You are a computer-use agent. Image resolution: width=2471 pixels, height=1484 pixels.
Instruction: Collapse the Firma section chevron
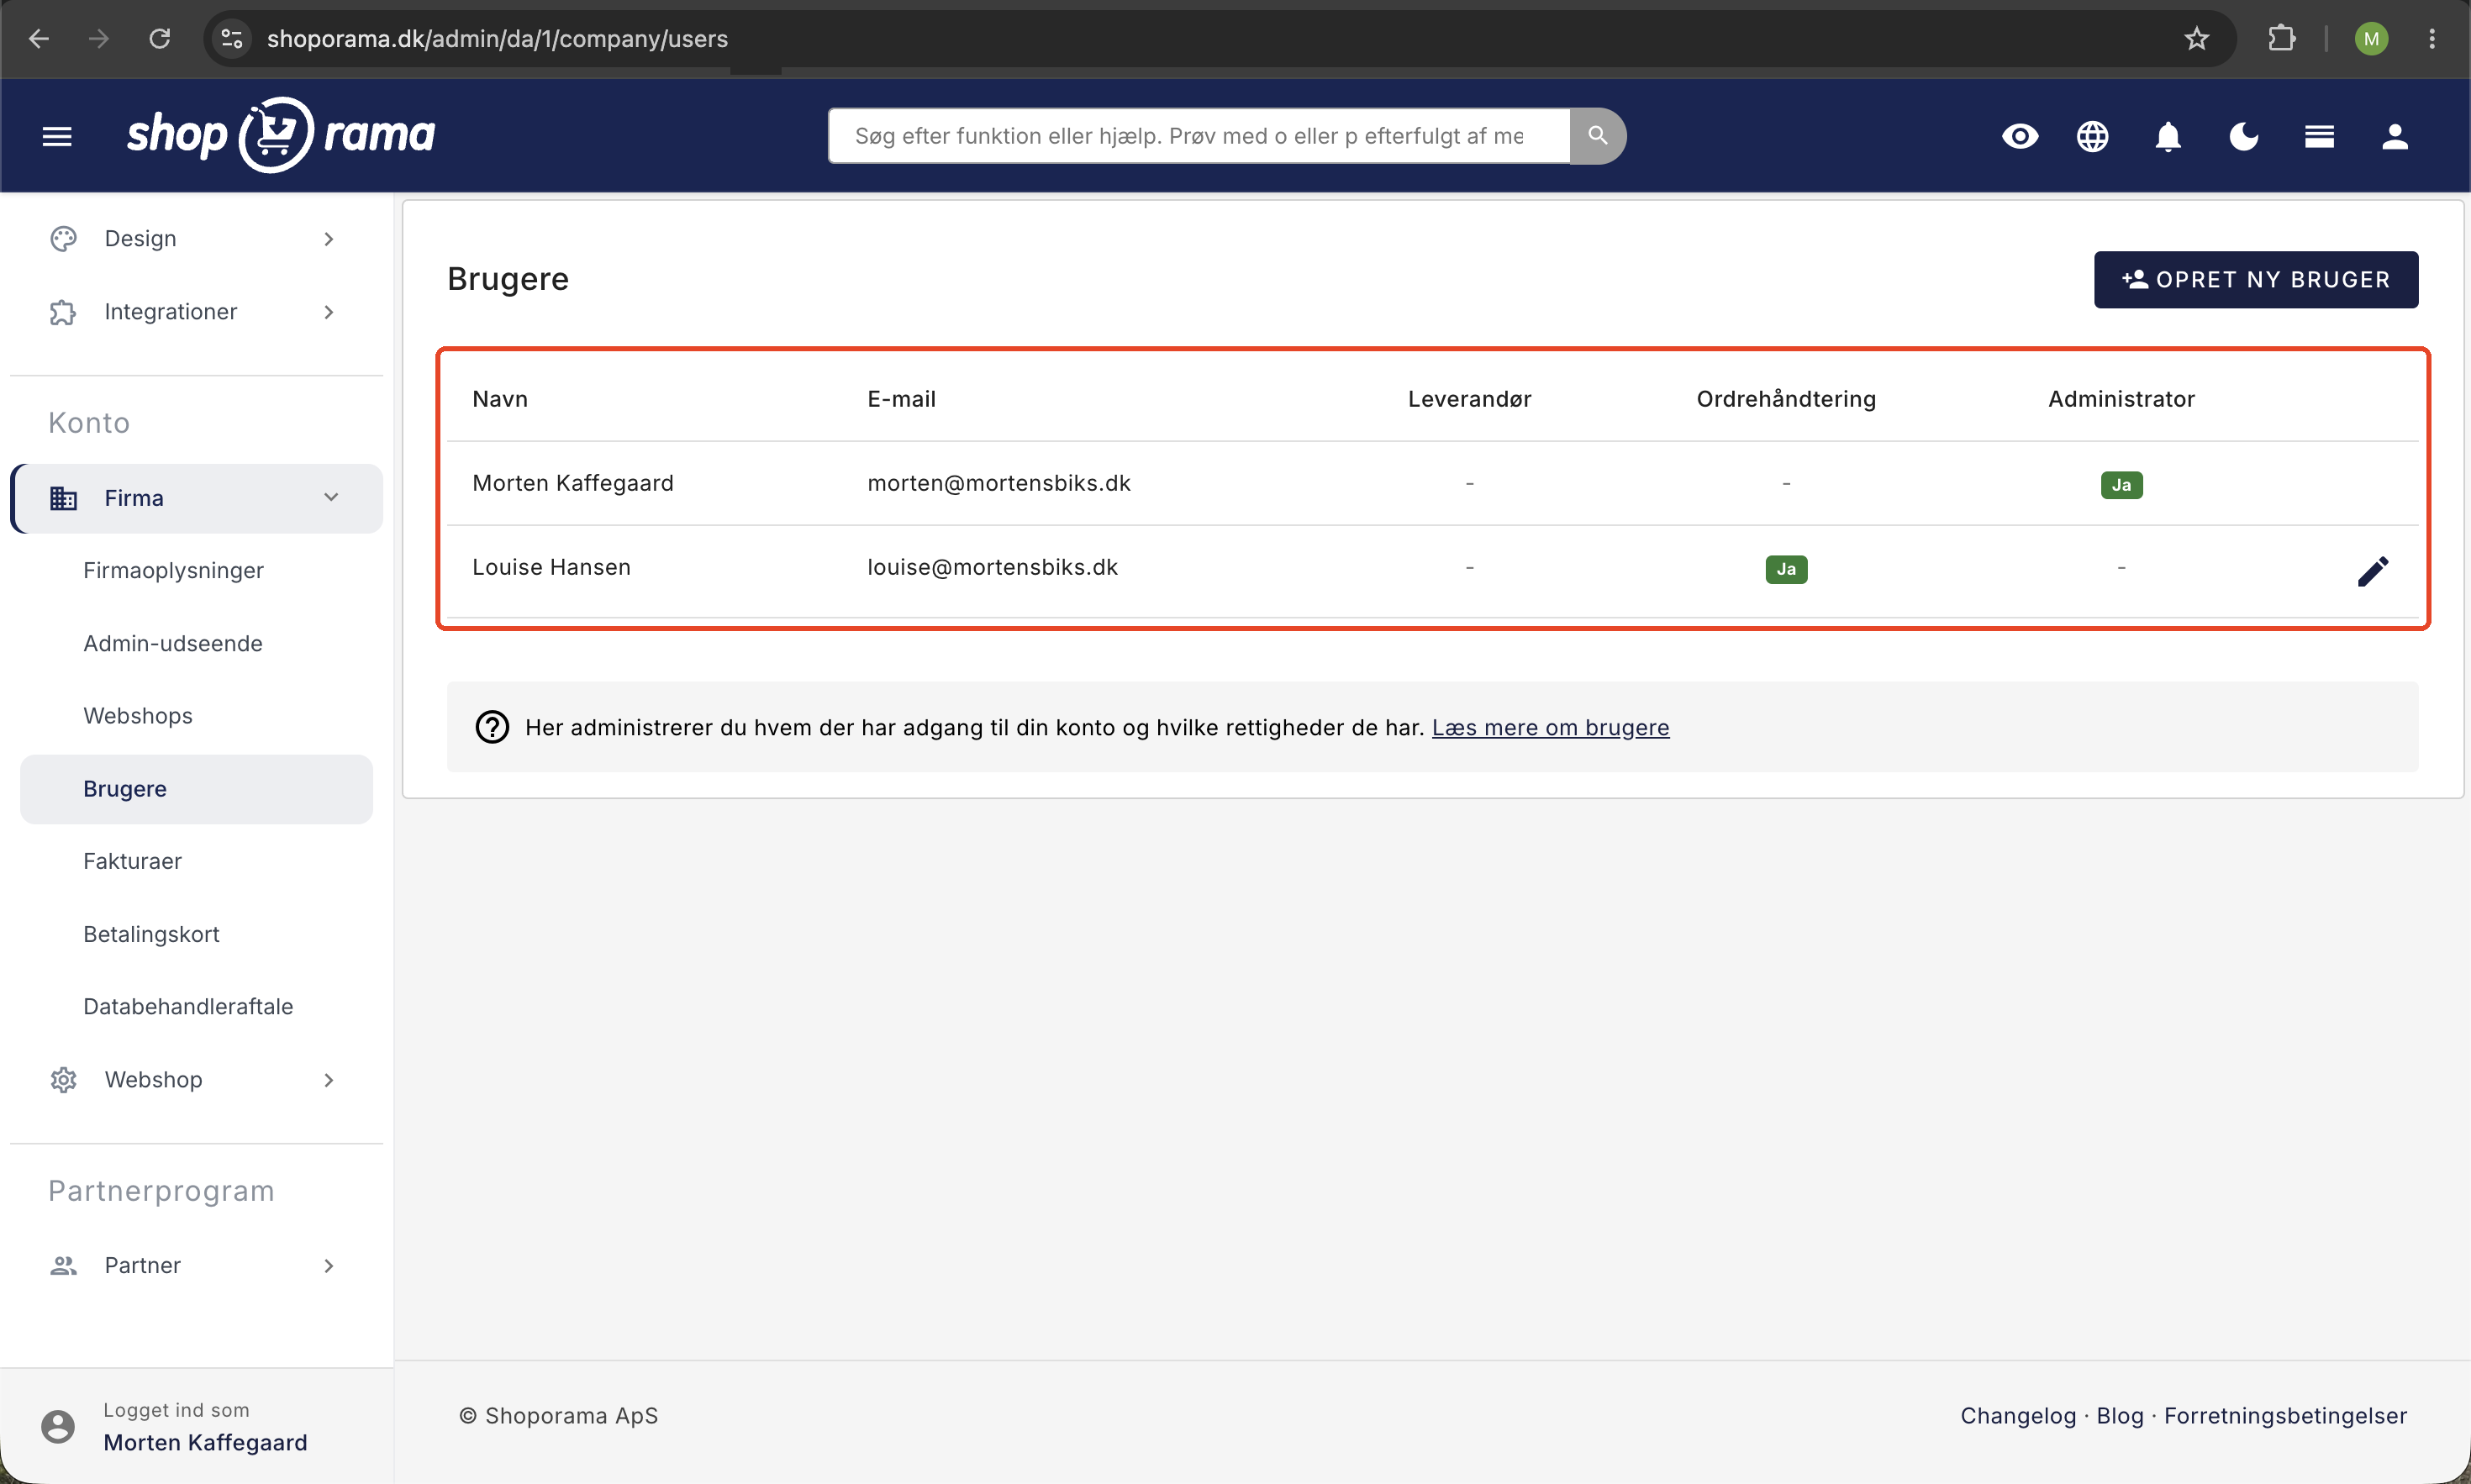pyautogui.click(x=331, y=497)
